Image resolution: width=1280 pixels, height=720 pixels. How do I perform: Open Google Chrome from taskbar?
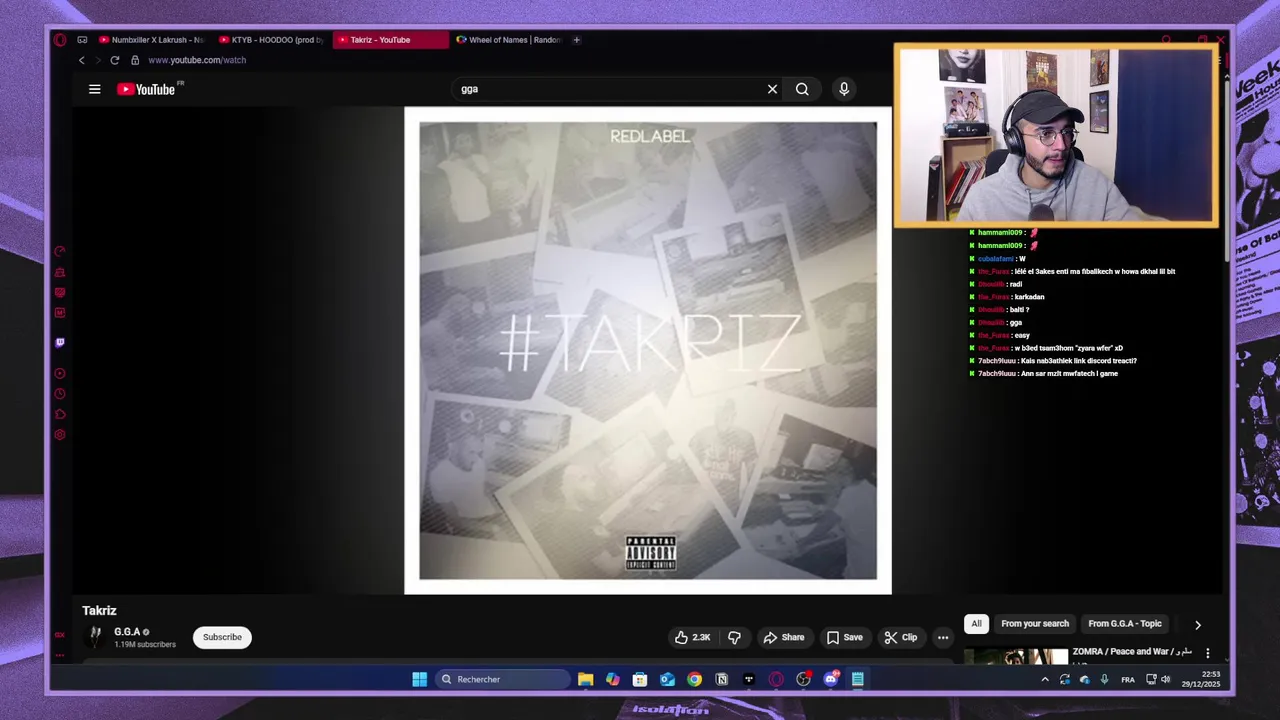click(x=694, y=679)
